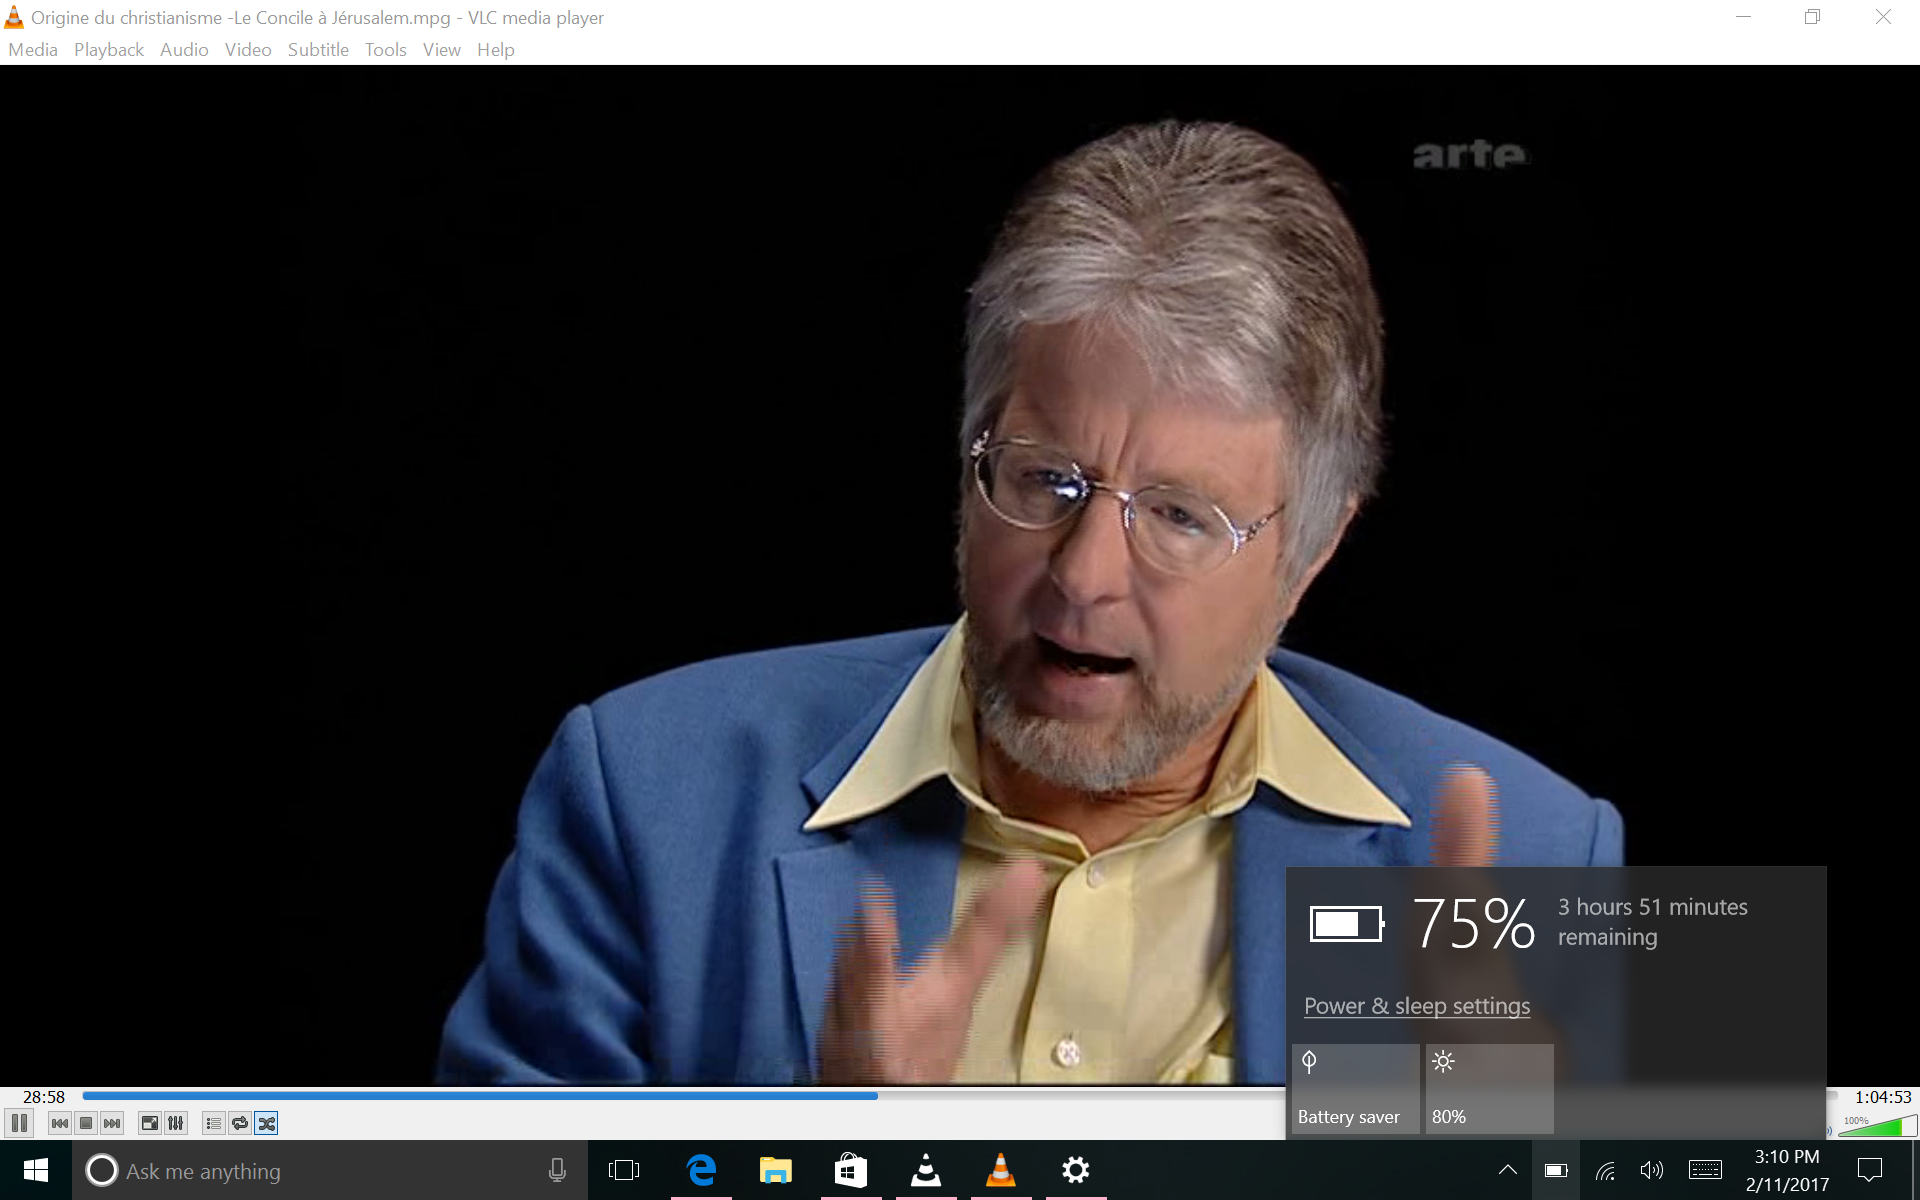The image size is (1920, 1200).
Task: Stop the video playback
Action: (x=86, y=1123)
